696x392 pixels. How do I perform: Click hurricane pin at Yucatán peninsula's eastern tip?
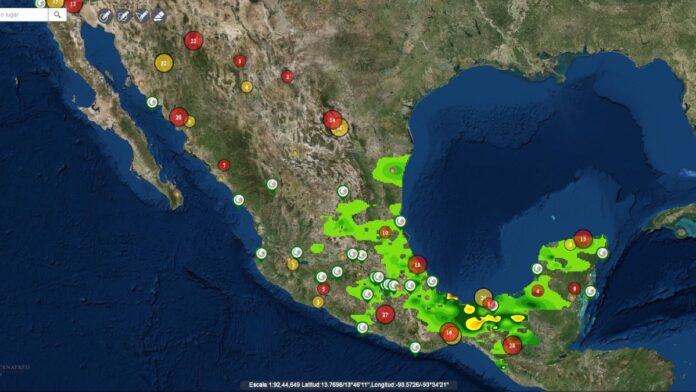coord(602,253)
